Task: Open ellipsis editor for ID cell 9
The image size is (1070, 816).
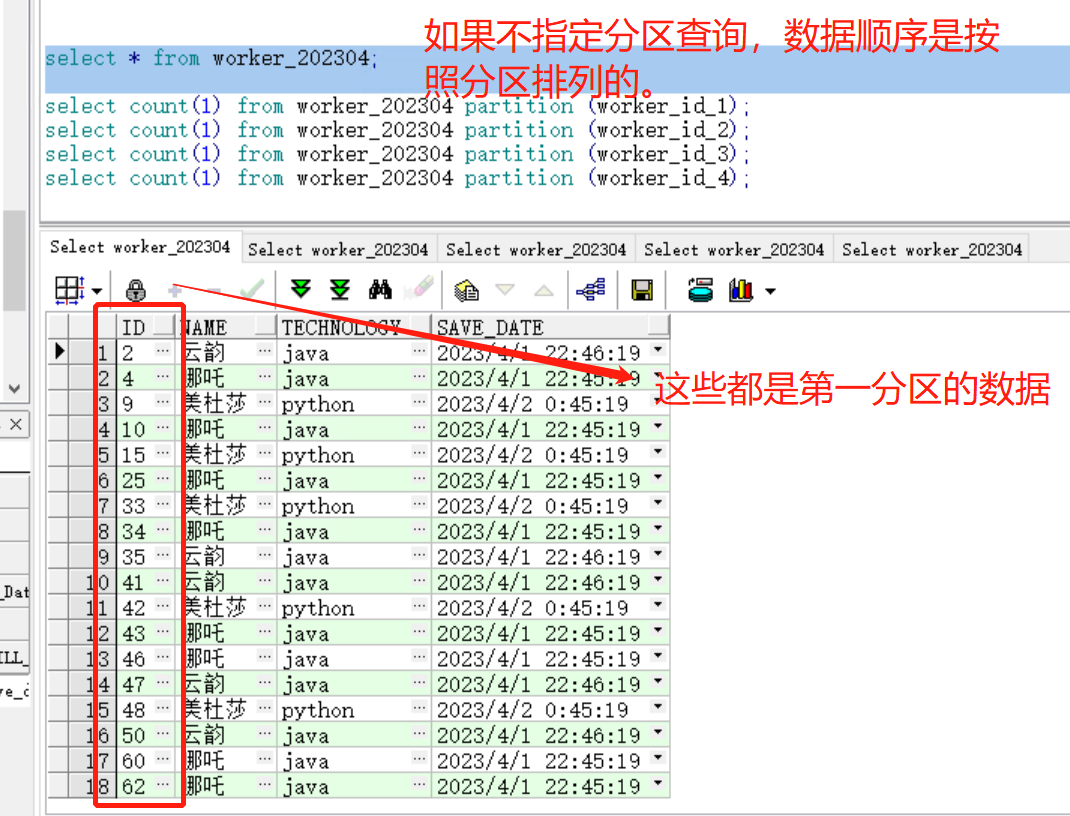Action: (x=162, y=402)
